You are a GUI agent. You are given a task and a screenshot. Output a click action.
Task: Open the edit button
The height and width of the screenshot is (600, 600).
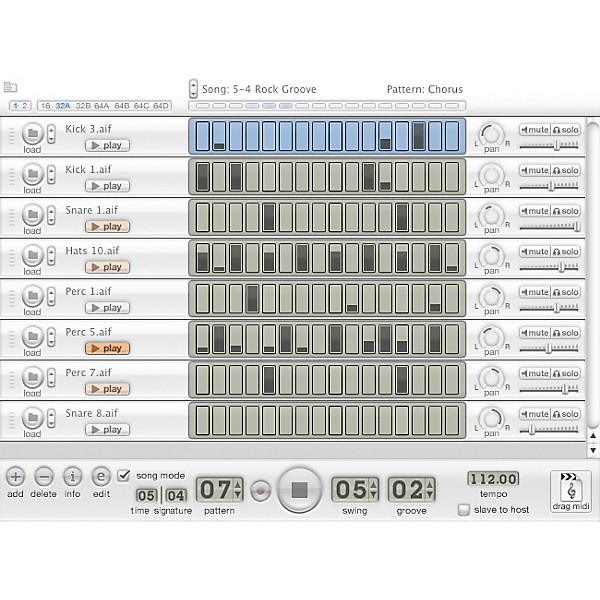click(x=101, y=477)
